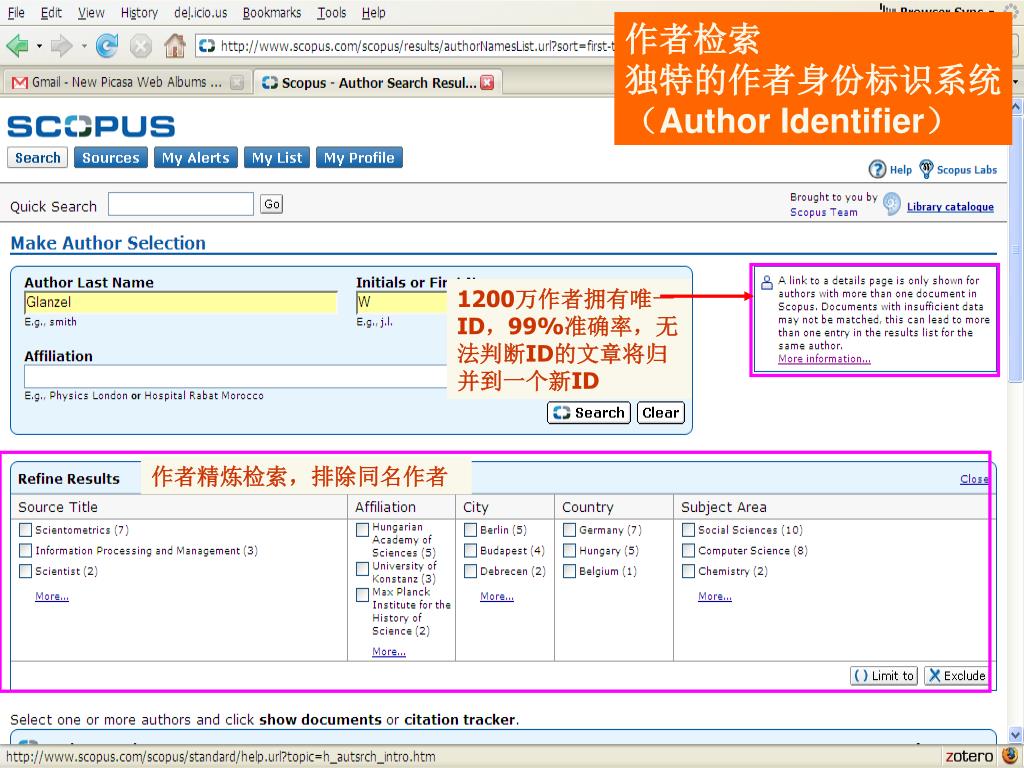Check the Scientometrics (7) source box
This screenshot has width=1024, height=768.
tap(25, 530)
